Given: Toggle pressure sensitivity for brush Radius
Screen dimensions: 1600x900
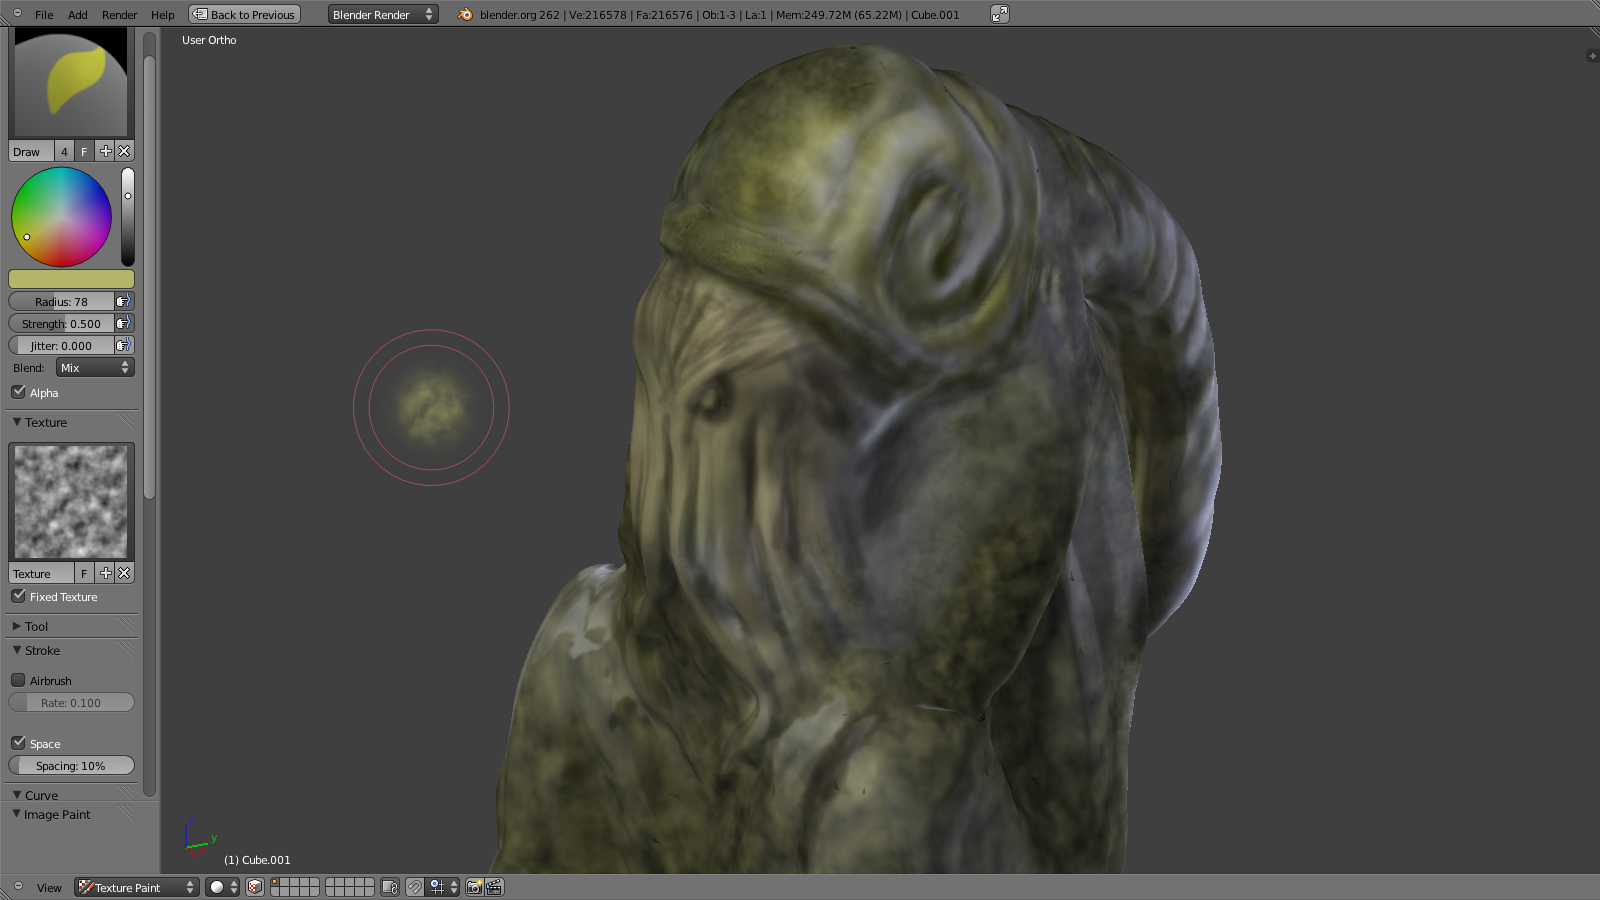Looking at the screenshot, I should pos(123,301).
